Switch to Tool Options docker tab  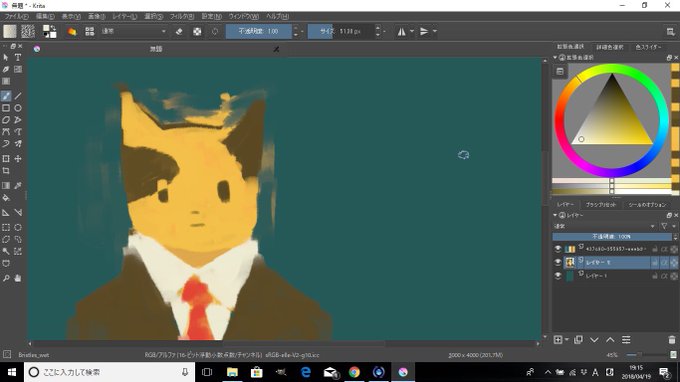point(647,204)
